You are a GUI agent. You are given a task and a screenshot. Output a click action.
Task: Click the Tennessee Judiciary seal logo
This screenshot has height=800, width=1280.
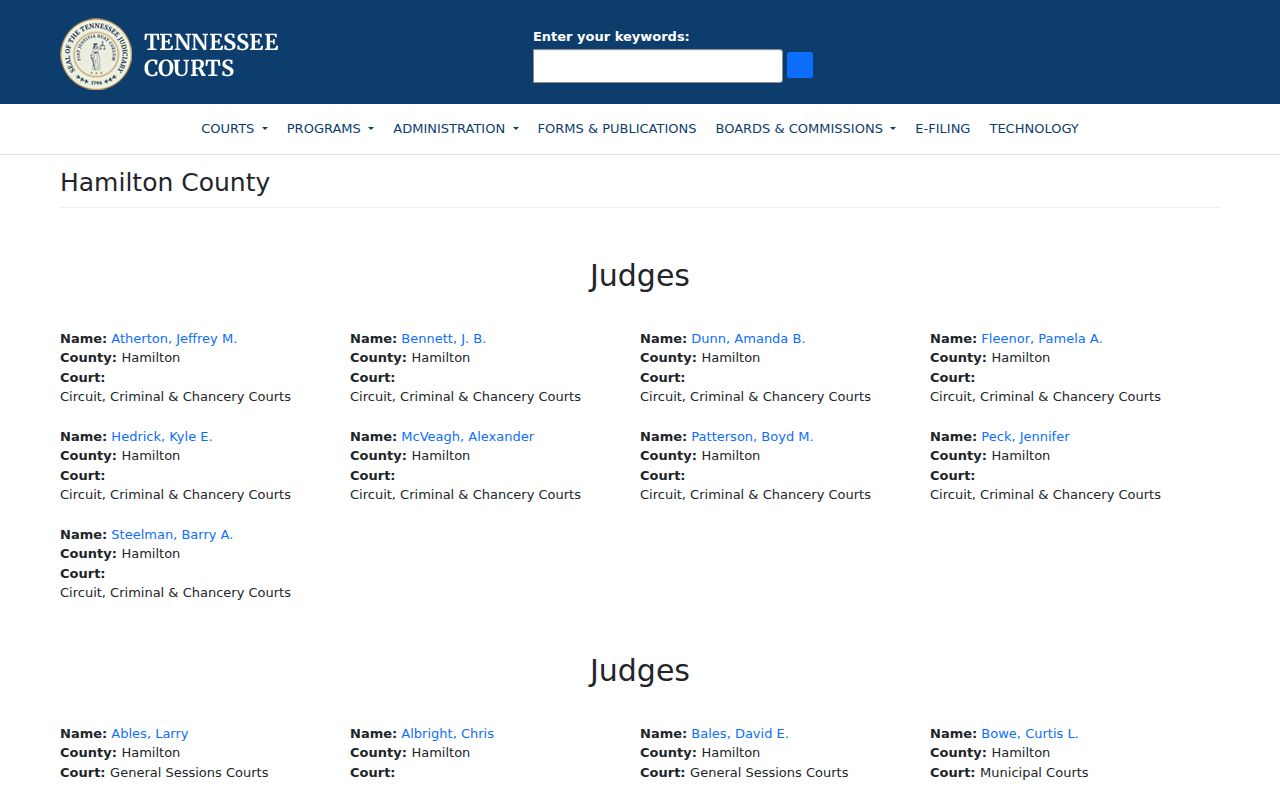[x=96, y=54]
